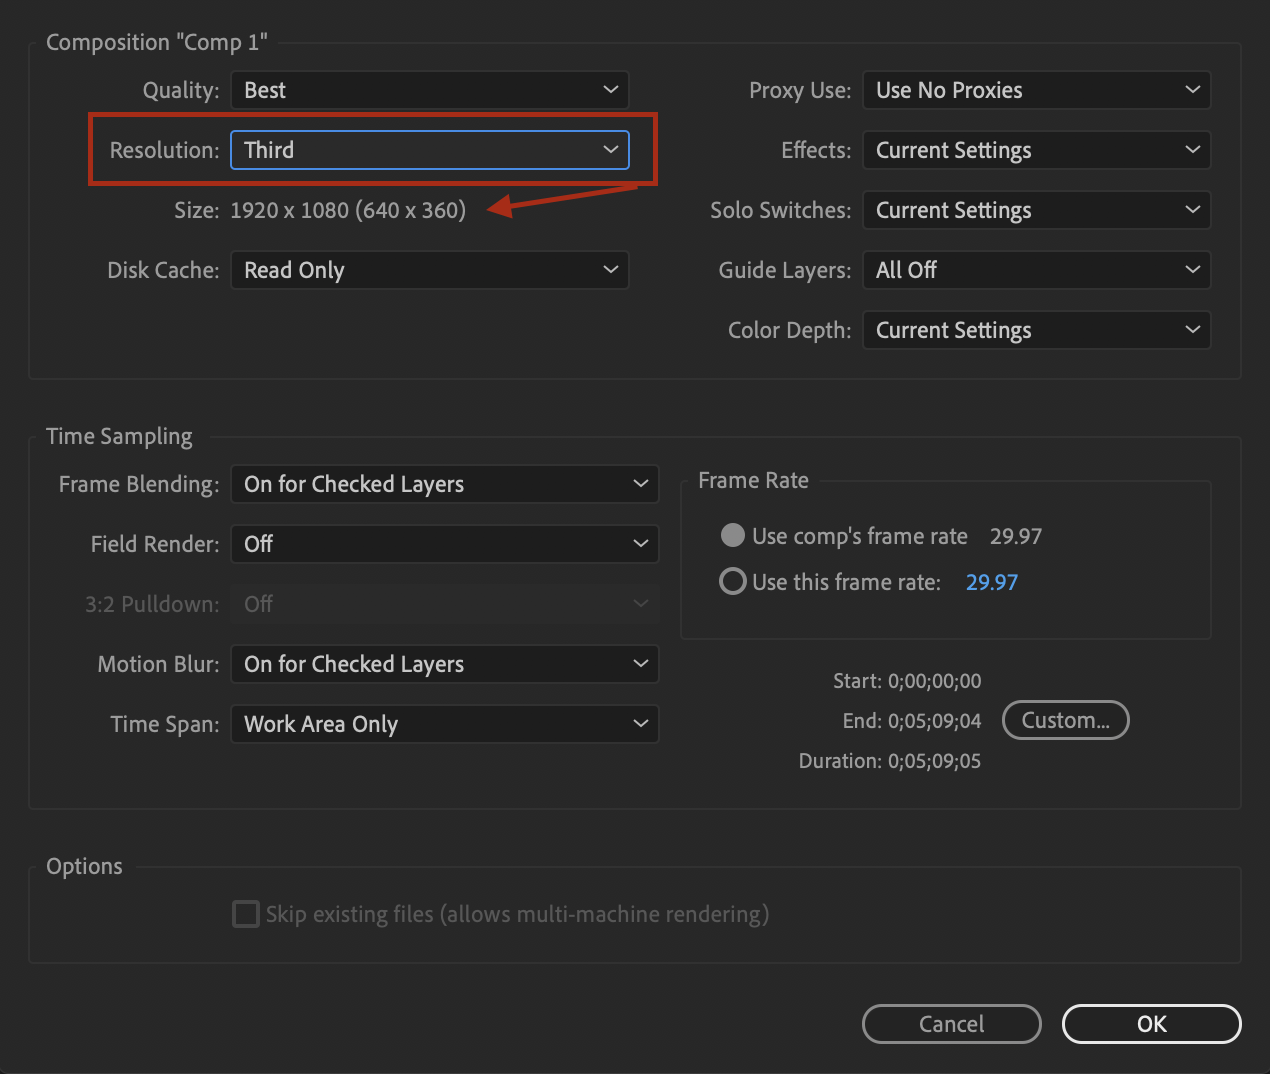Expand the Guide Layers All Off dropdown
Image resolution: width=1270 pixels, height=1074 pixels.
click(x=1036, y=270)
